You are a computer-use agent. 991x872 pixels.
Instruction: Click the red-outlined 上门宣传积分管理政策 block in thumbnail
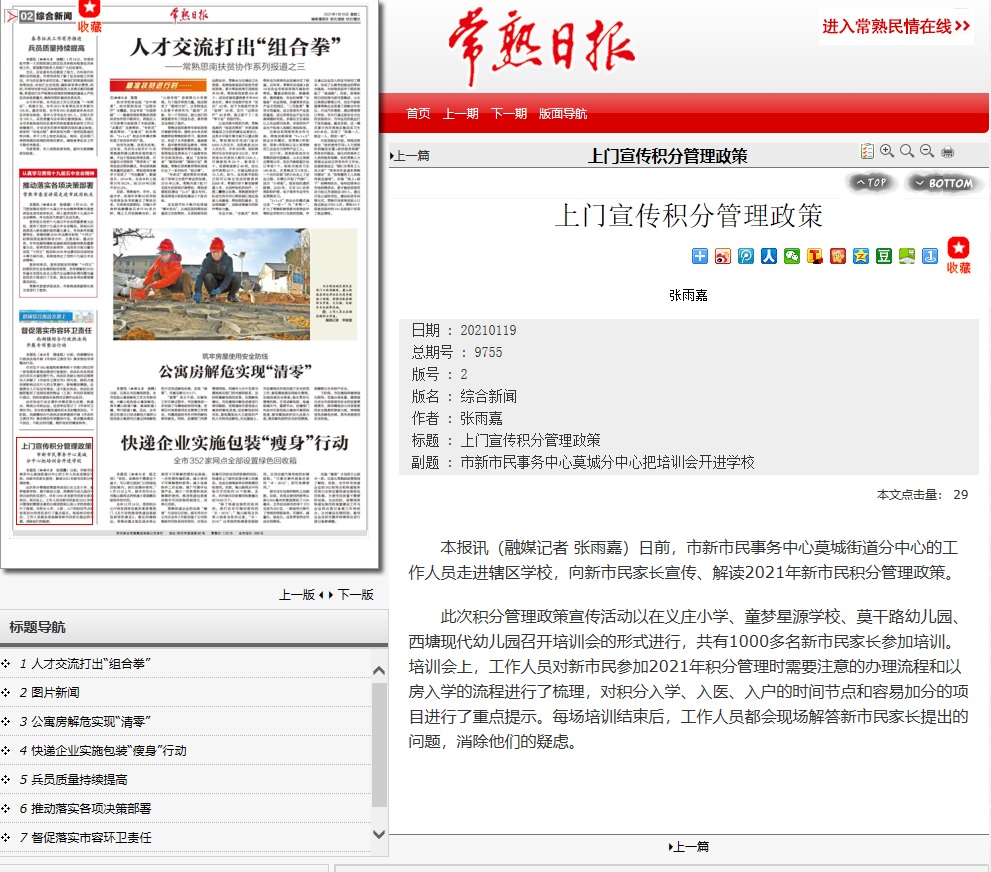[55, 481]
